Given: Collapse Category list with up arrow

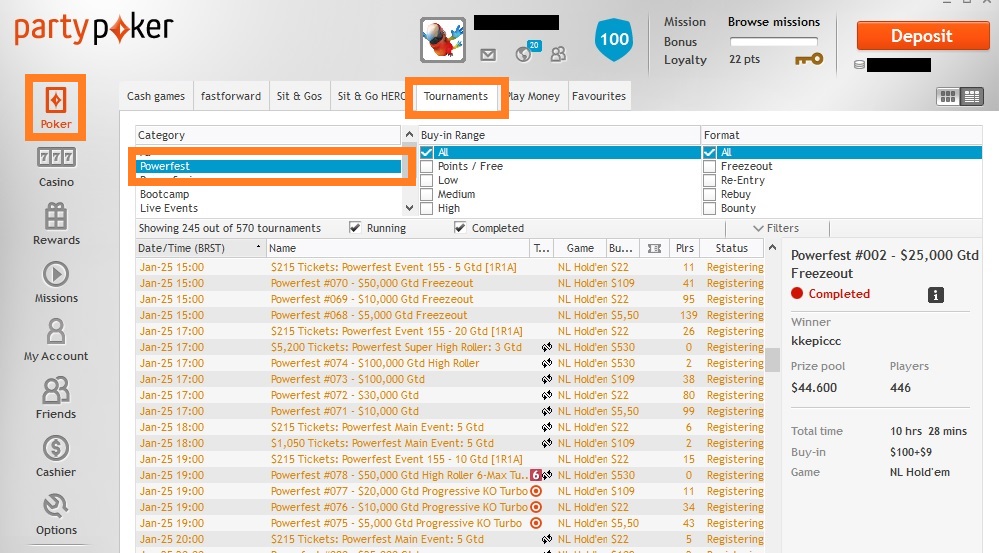Looking at the screenshot, I should (x=409, y=134).
